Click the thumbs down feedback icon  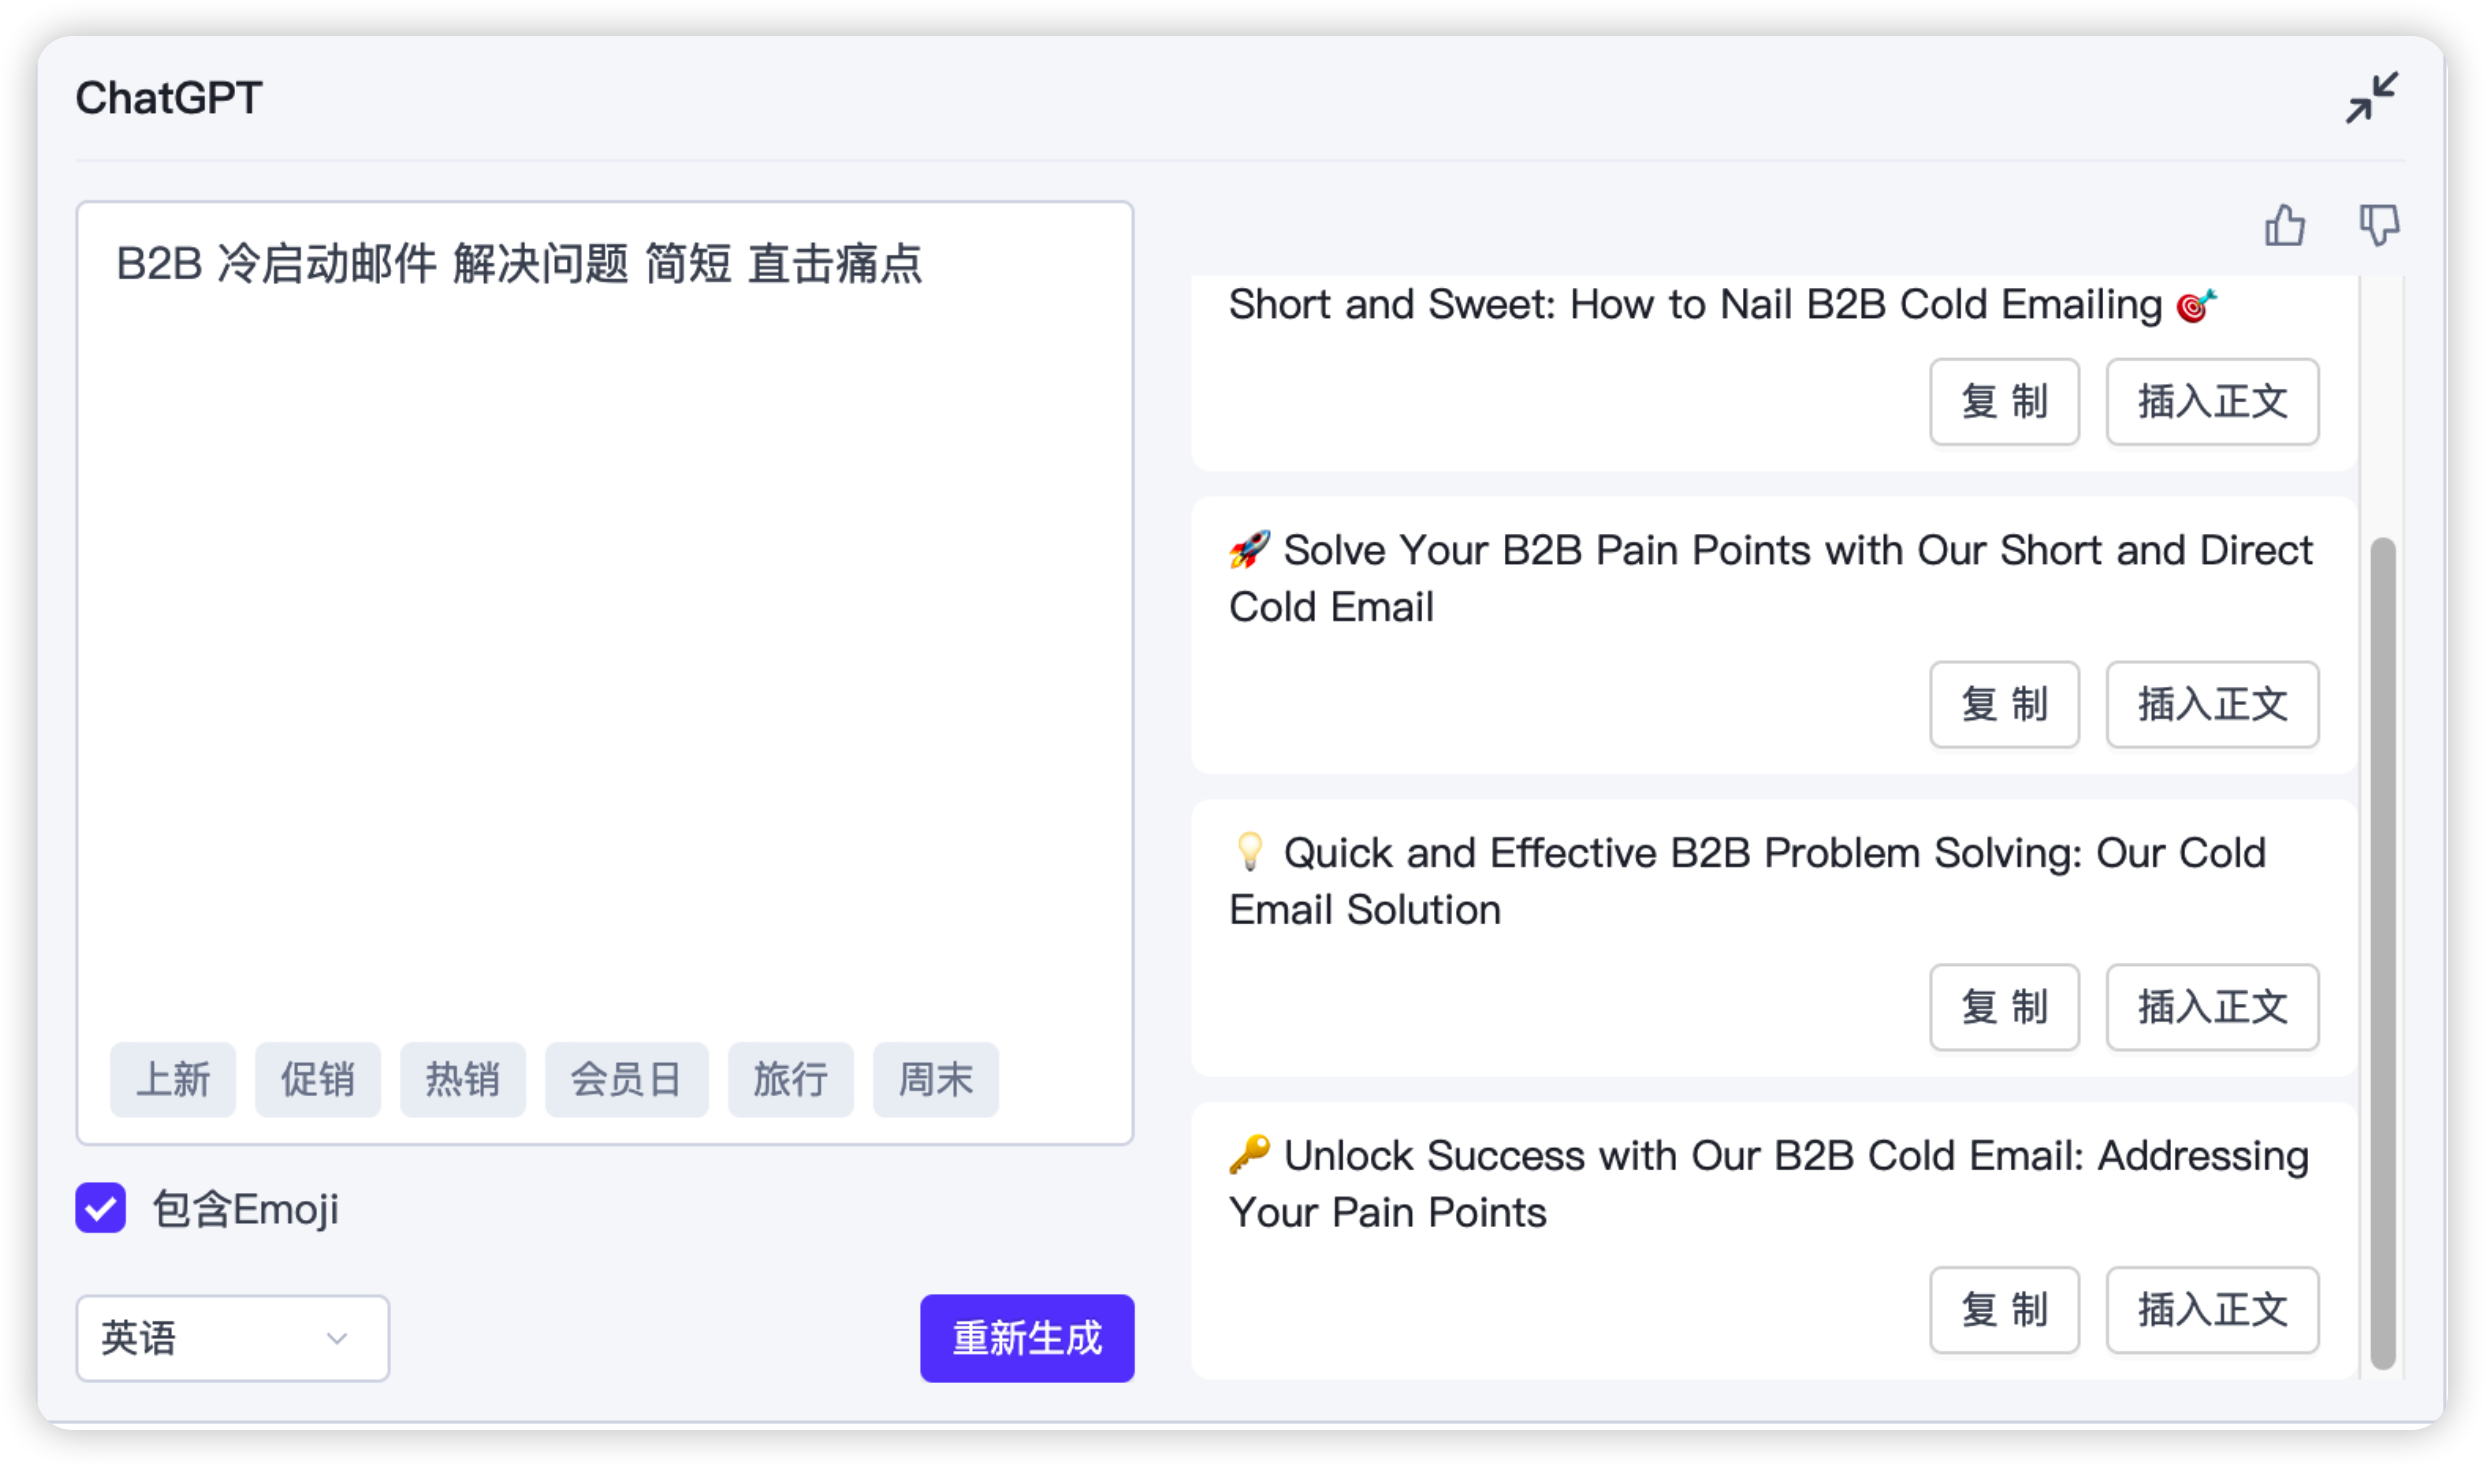[2379, 225]
